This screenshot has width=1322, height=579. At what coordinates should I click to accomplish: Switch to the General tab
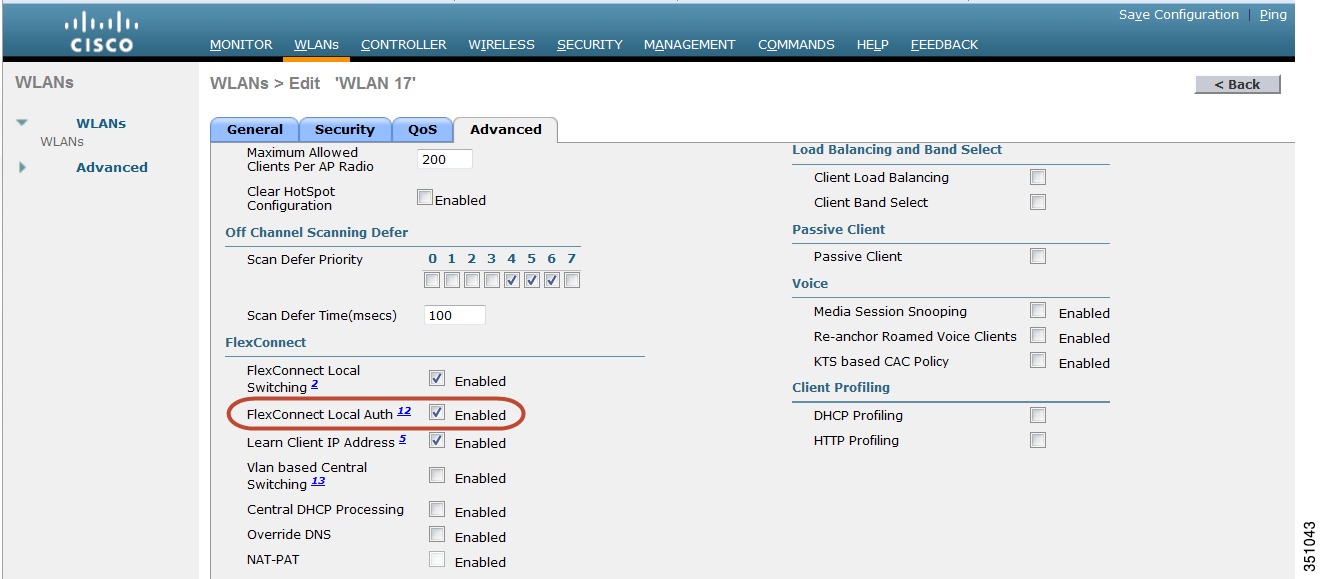(x=255, y=129)
